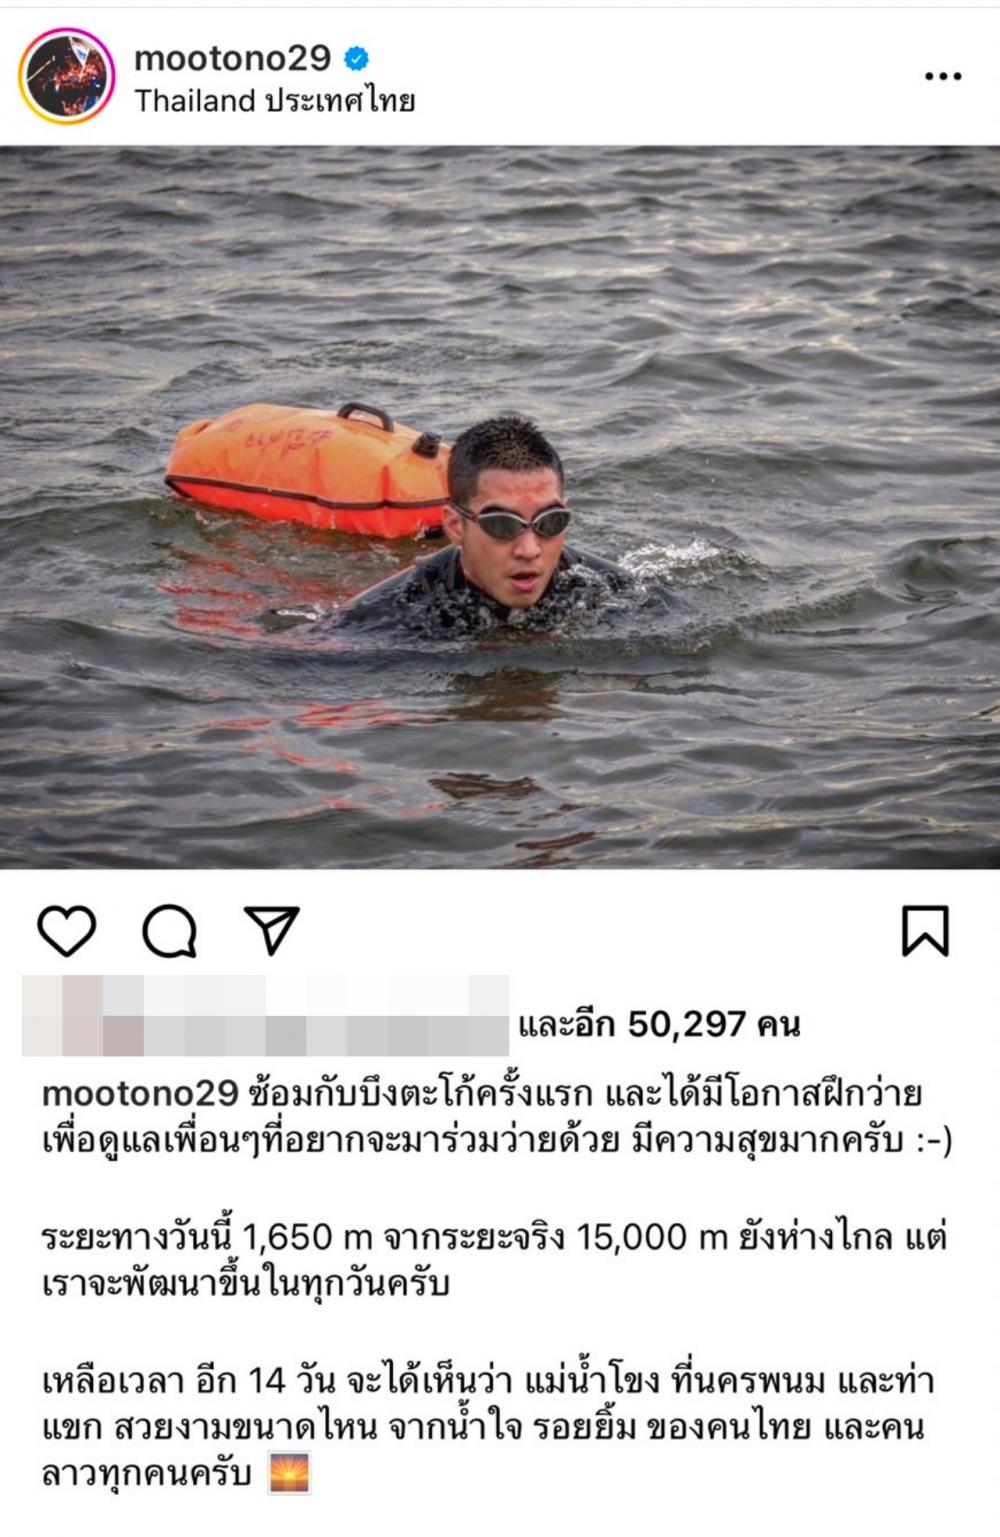View the likes list via และอีก 50,297 คน
The image size is (1000, 1537).
pos(659,1024)
